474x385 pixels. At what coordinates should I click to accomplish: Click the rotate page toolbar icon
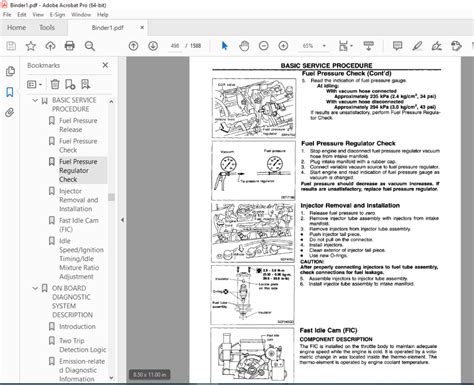pyautogui.click(x=456, y=46)
